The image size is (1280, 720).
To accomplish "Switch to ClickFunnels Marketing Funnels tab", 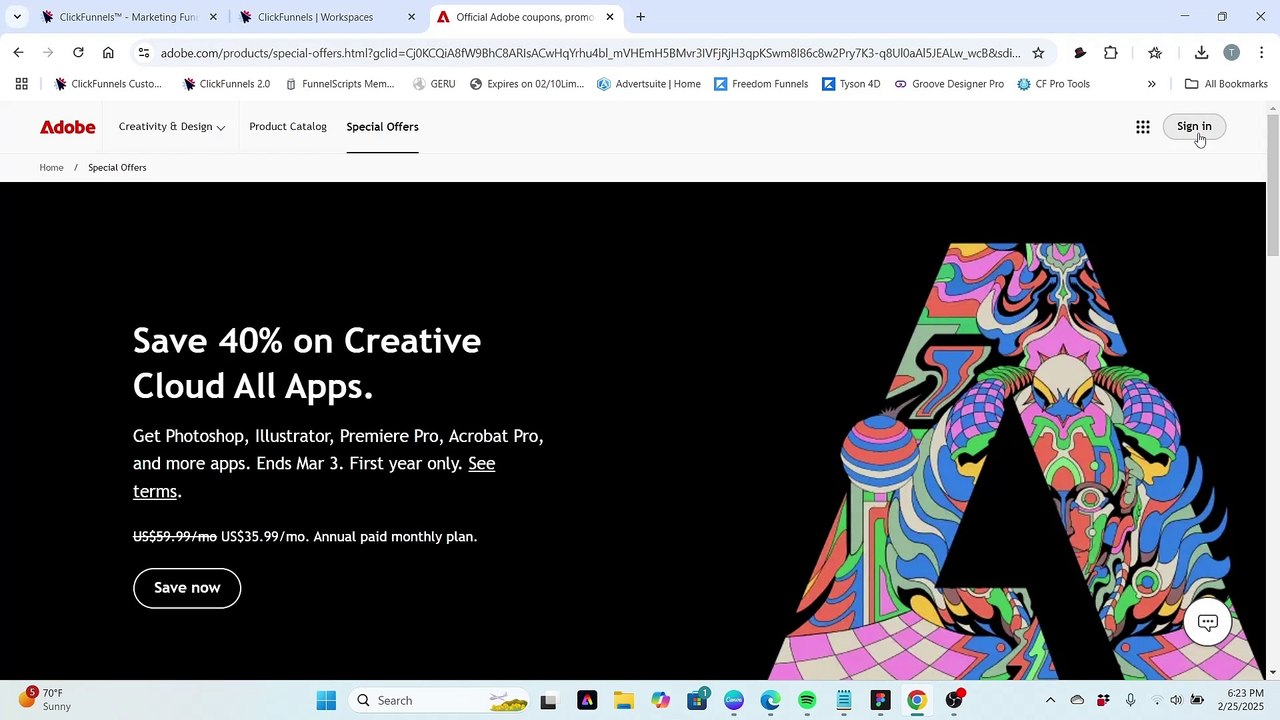I will [129, 17].
